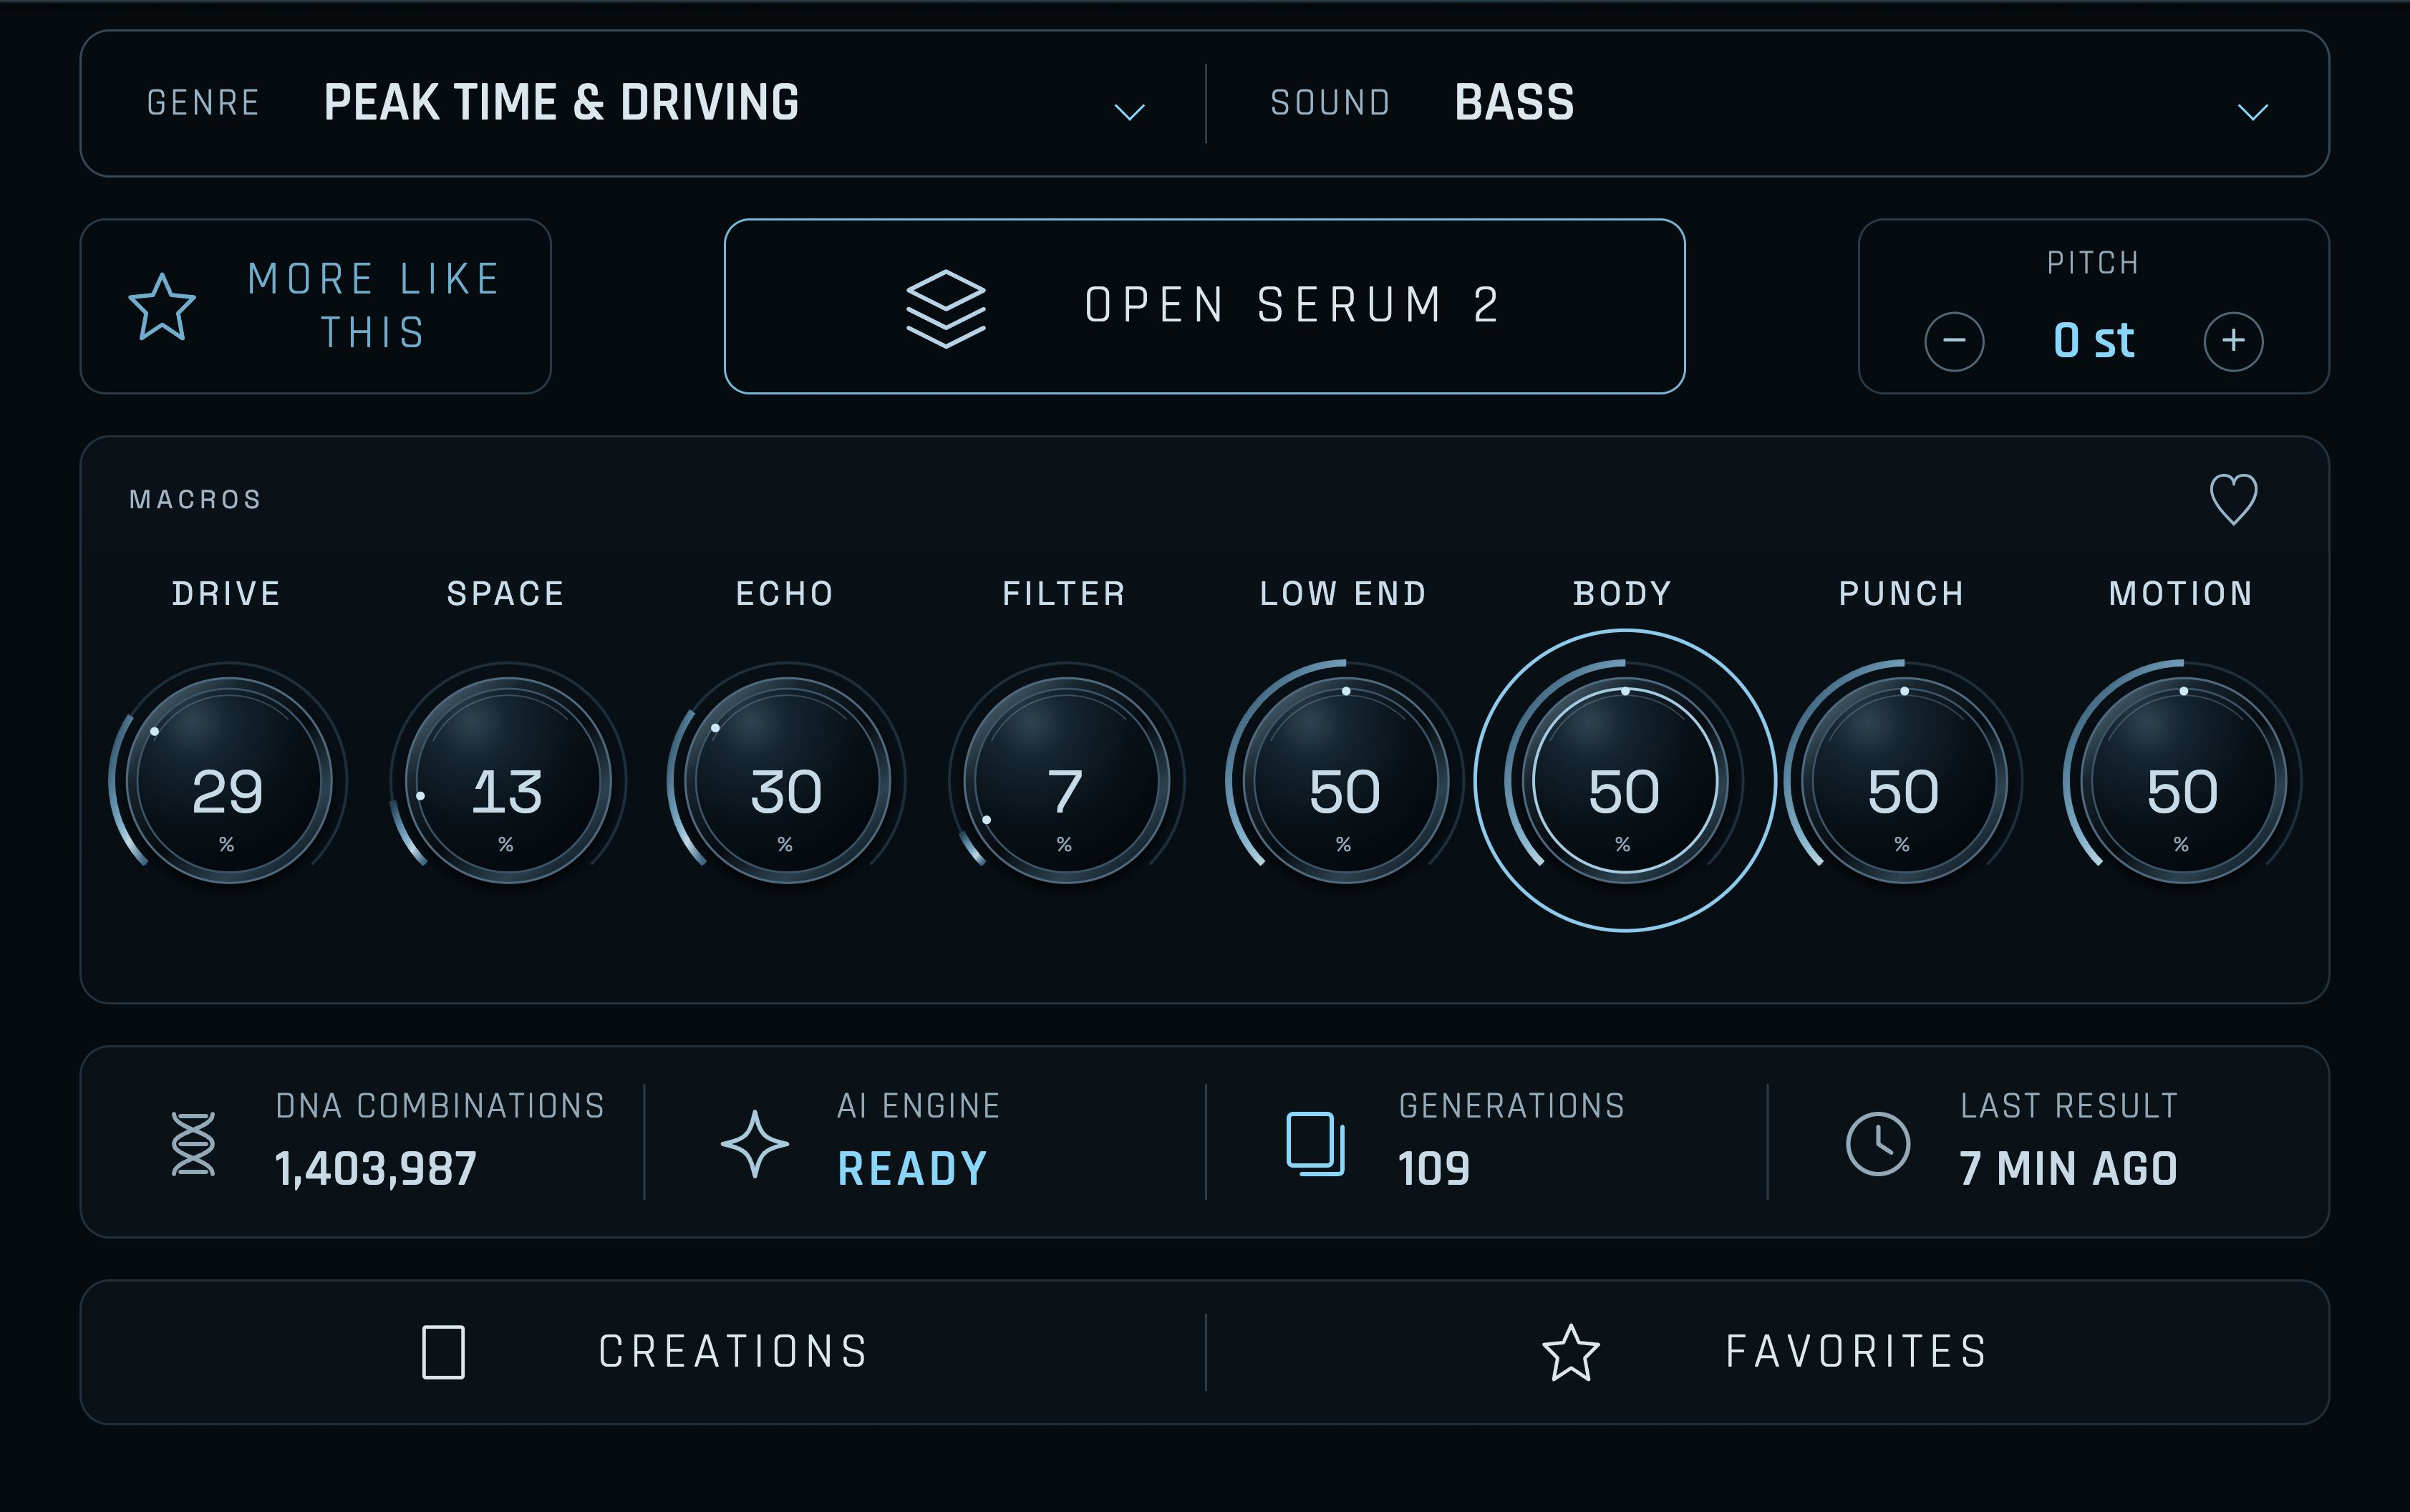Favorite this preset with the heart icon

coord(2233,499)
